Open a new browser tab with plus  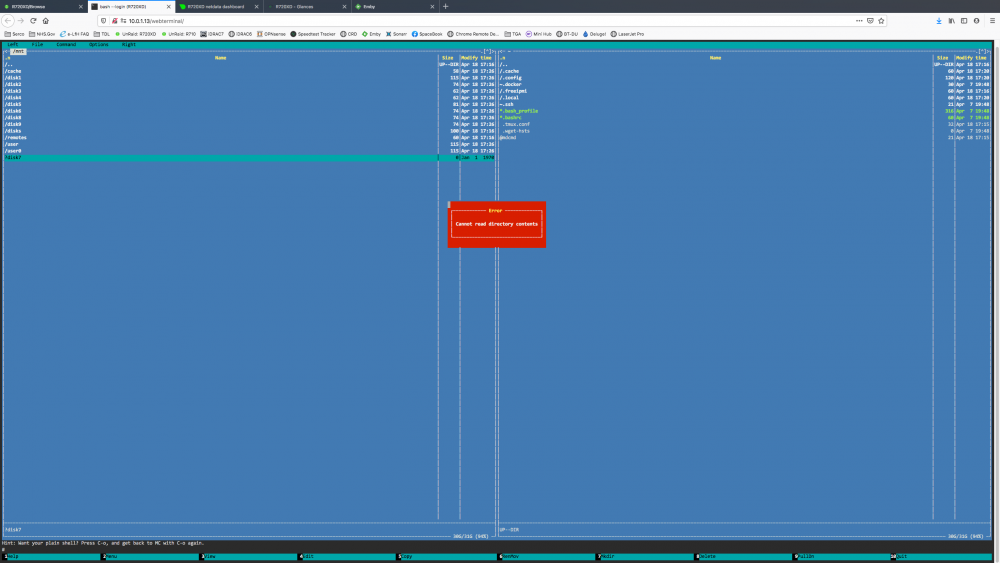[445, 6]
